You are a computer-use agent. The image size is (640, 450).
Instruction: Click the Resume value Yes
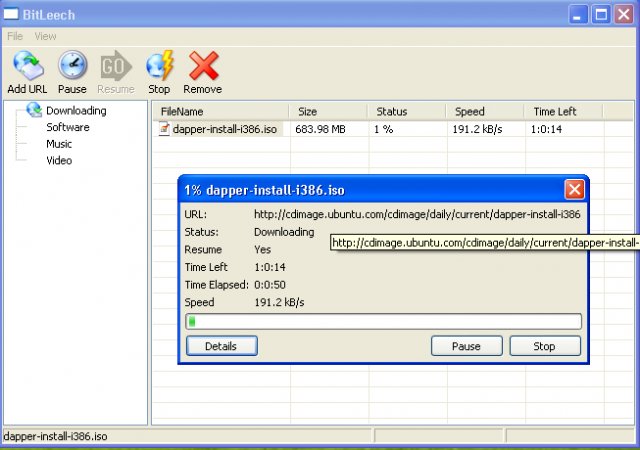pyautogui.click(x=262, y=250)
